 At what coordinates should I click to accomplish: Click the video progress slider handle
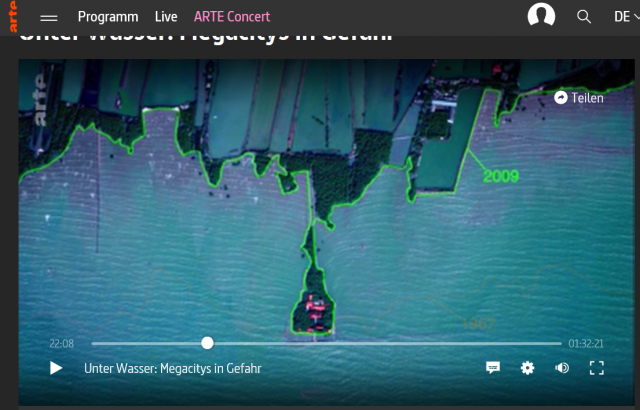207,343
